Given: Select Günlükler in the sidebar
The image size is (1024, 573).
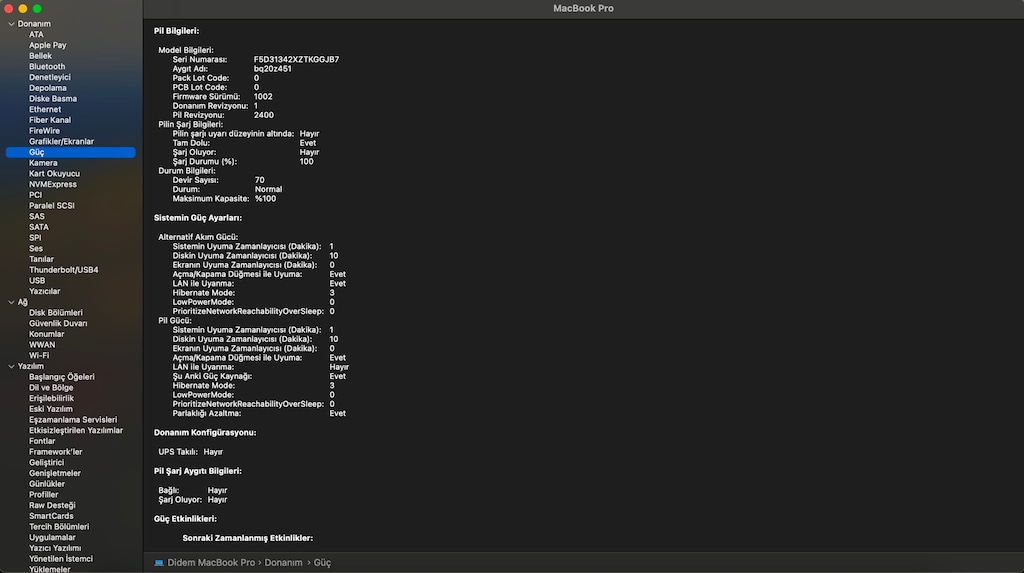Looking at the screenshot, I should pyautogui.click(x=47, y=484).
